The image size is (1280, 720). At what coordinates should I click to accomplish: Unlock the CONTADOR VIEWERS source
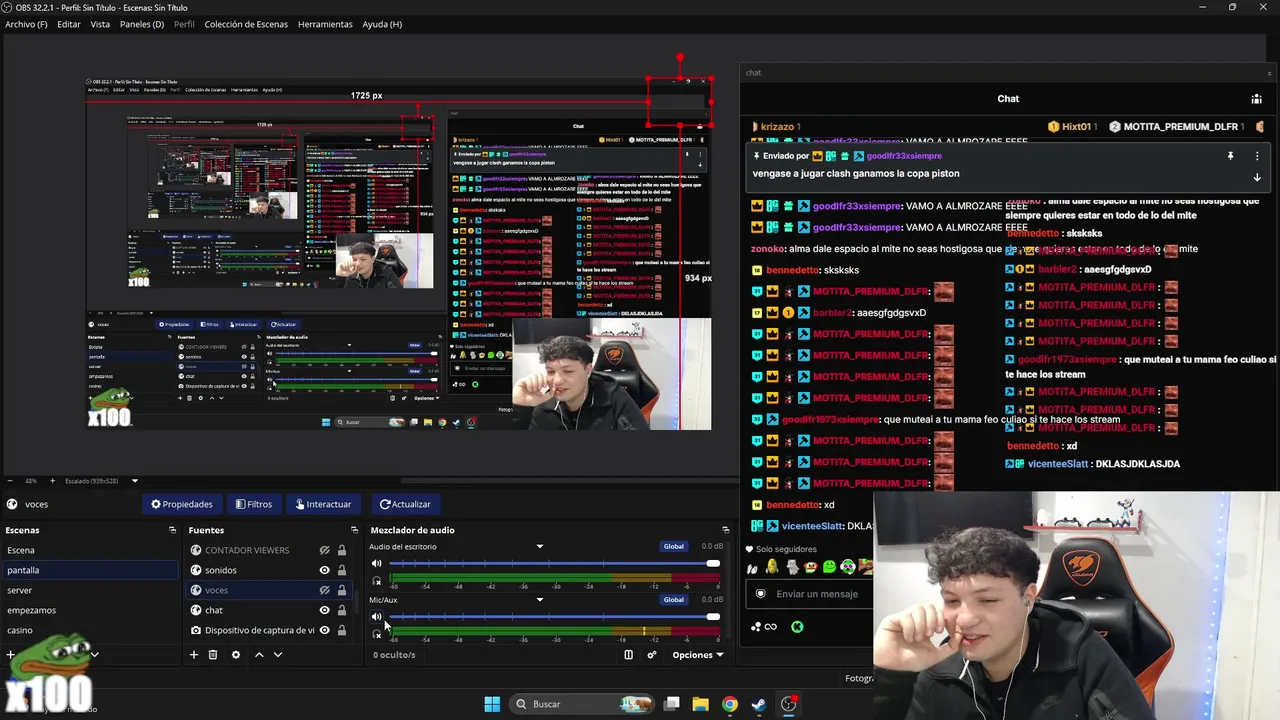coord(341,550)
